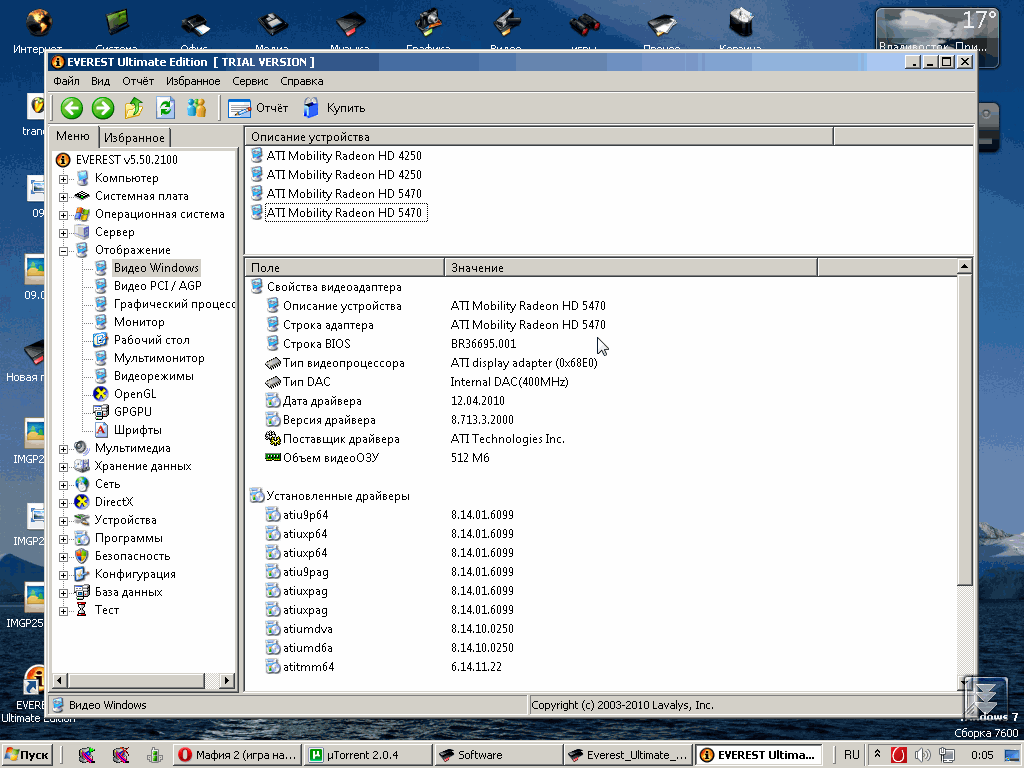The height and width of the screenshot is (768, 1024).
Task: Click Пуск start button on taskbar
Action: 28,755
